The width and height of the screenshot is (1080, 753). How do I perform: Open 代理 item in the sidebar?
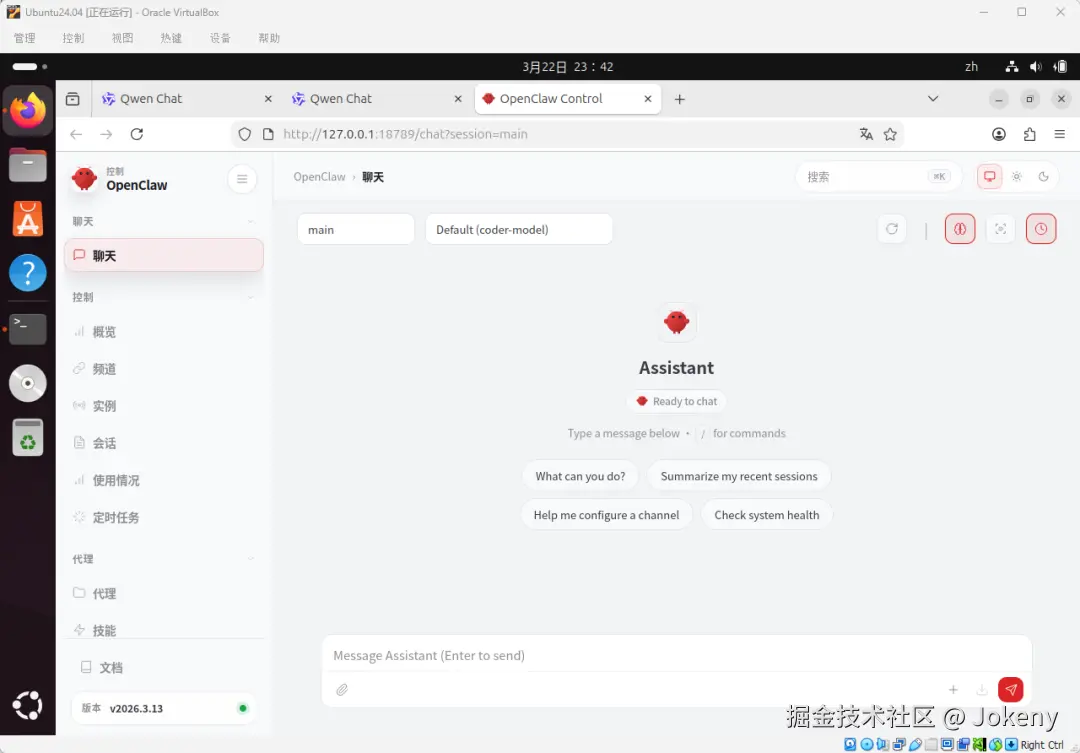pyautogui.click(x=163, y=594)
